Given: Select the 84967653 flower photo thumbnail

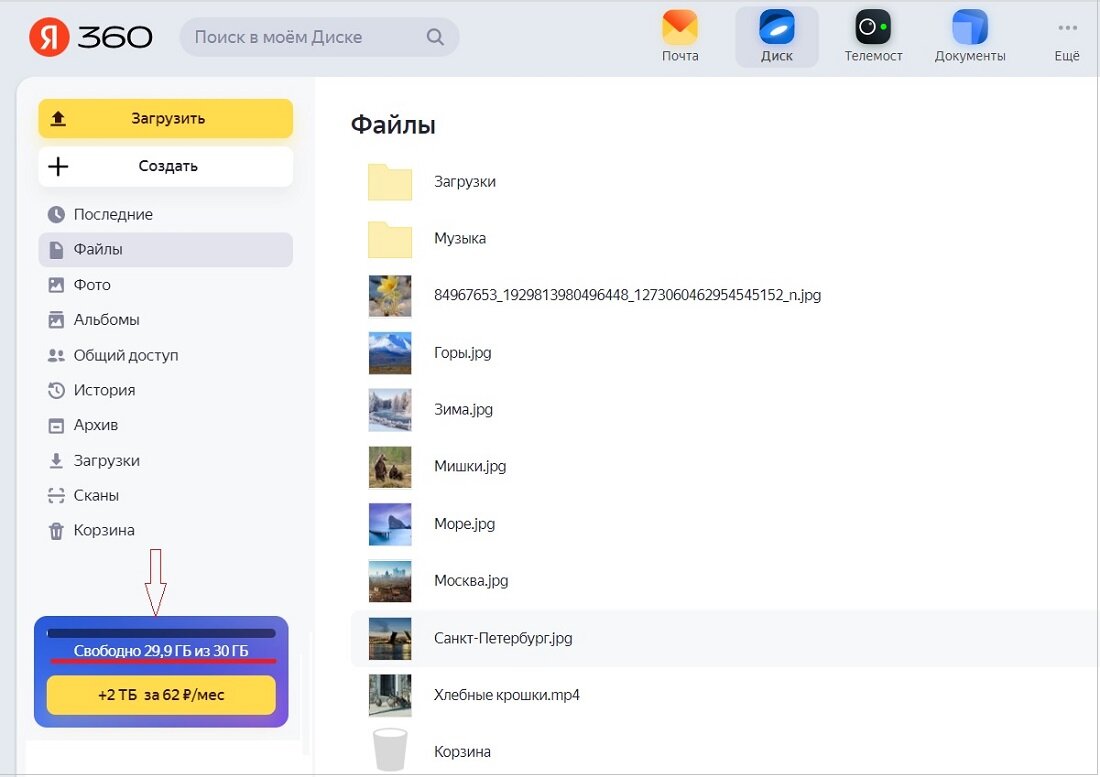Looking at the screenshot, I should pos(390,296).
